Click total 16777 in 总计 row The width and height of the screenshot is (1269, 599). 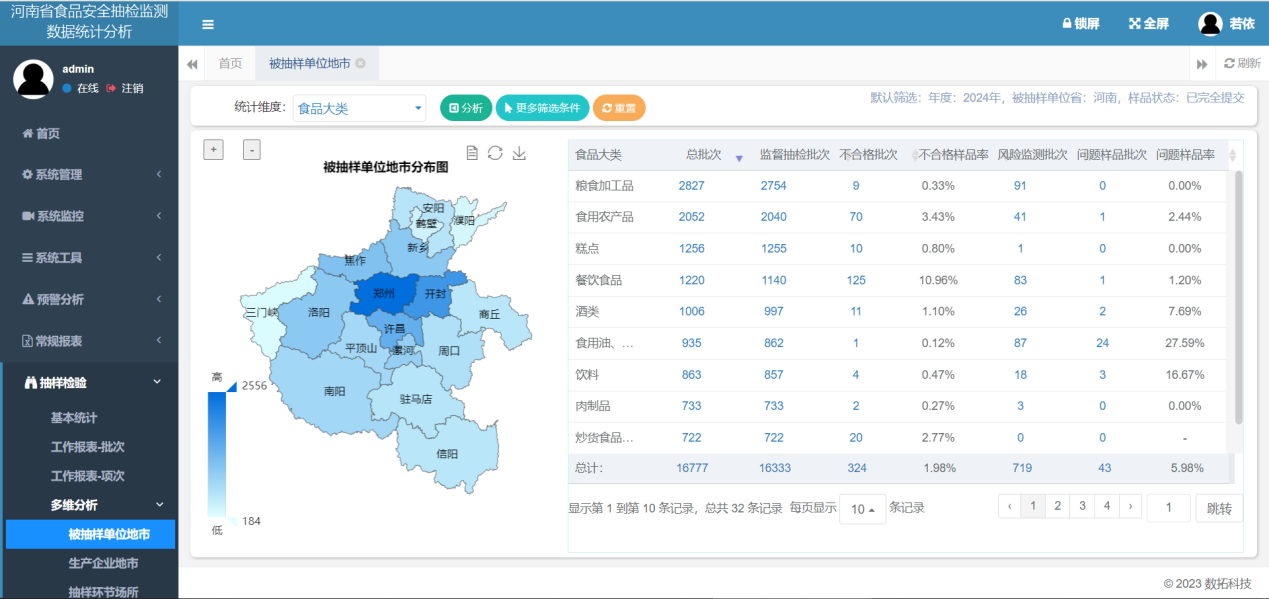[x=692, y=467]
